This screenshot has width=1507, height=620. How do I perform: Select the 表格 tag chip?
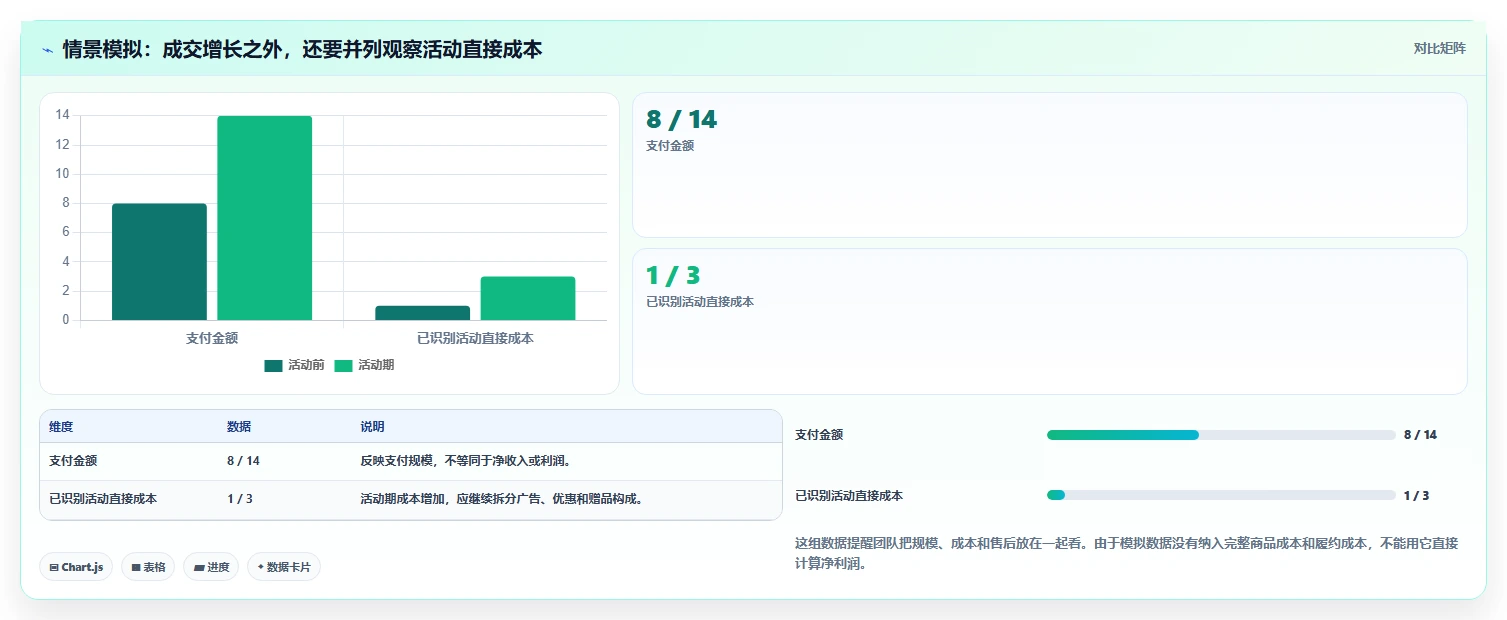pos(148,567)
